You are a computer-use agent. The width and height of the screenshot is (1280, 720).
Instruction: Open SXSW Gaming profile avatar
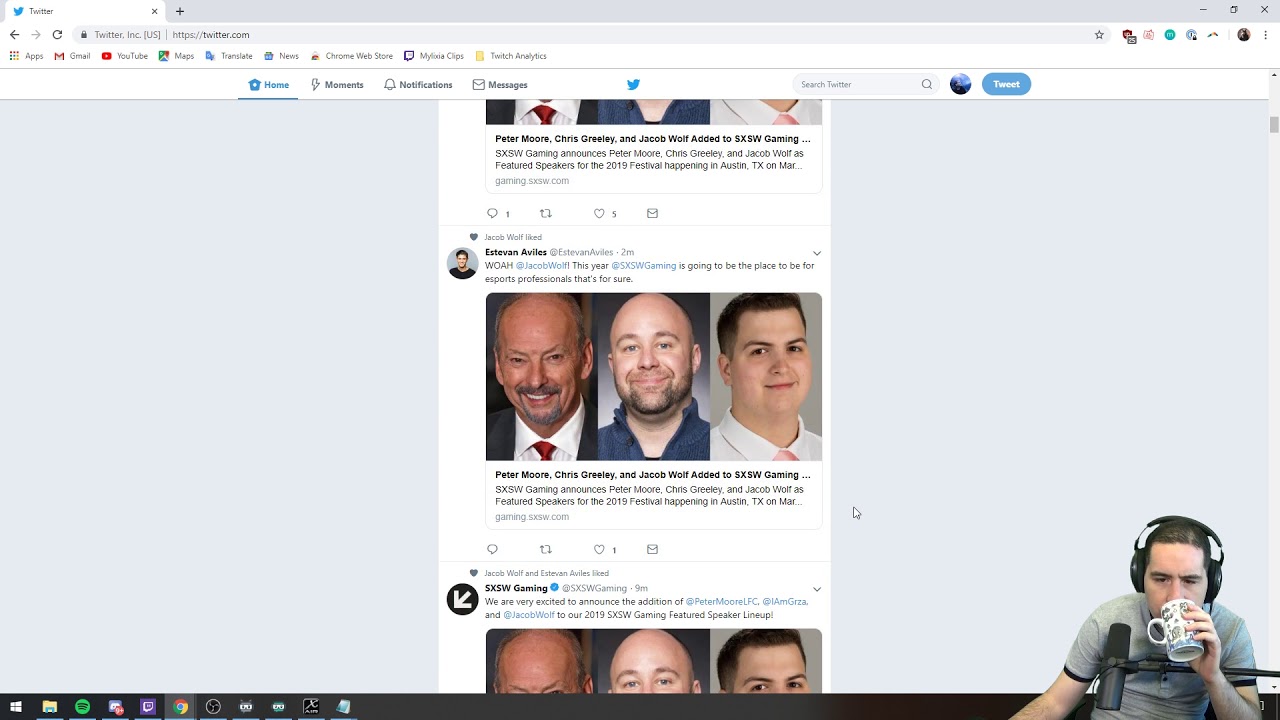pyautogui.click(x=462, y=599)
